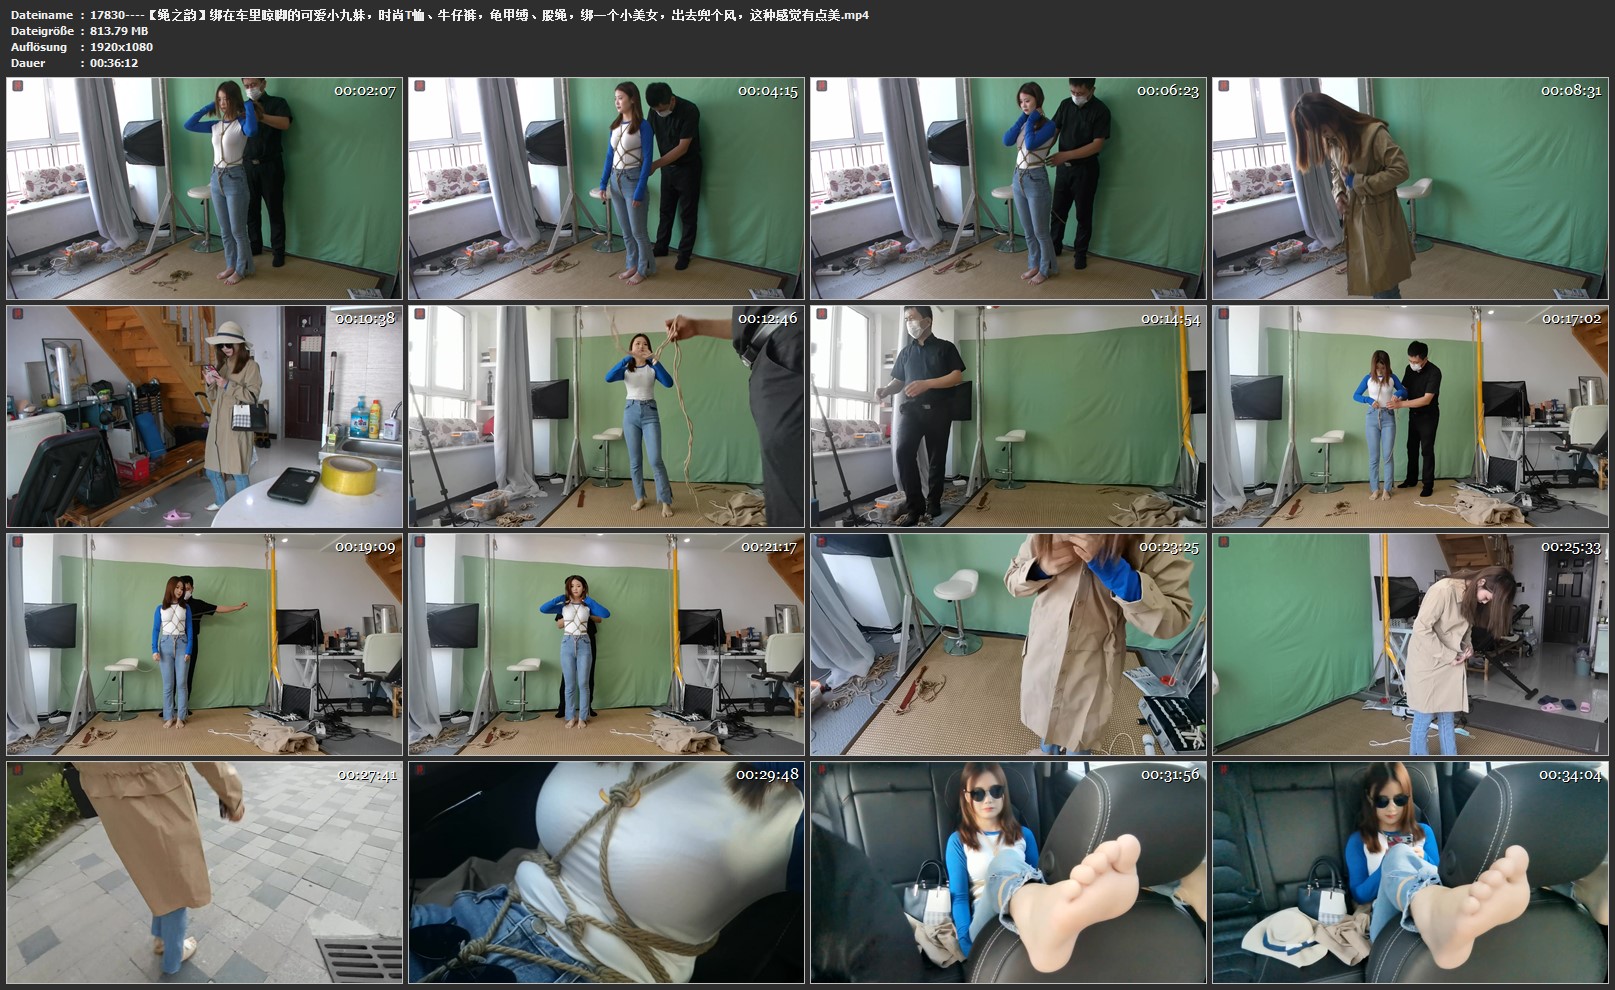Click red corner icon on 00:19:09 thumbnail
Viewport: 1615px width, 990px height.
17,543
